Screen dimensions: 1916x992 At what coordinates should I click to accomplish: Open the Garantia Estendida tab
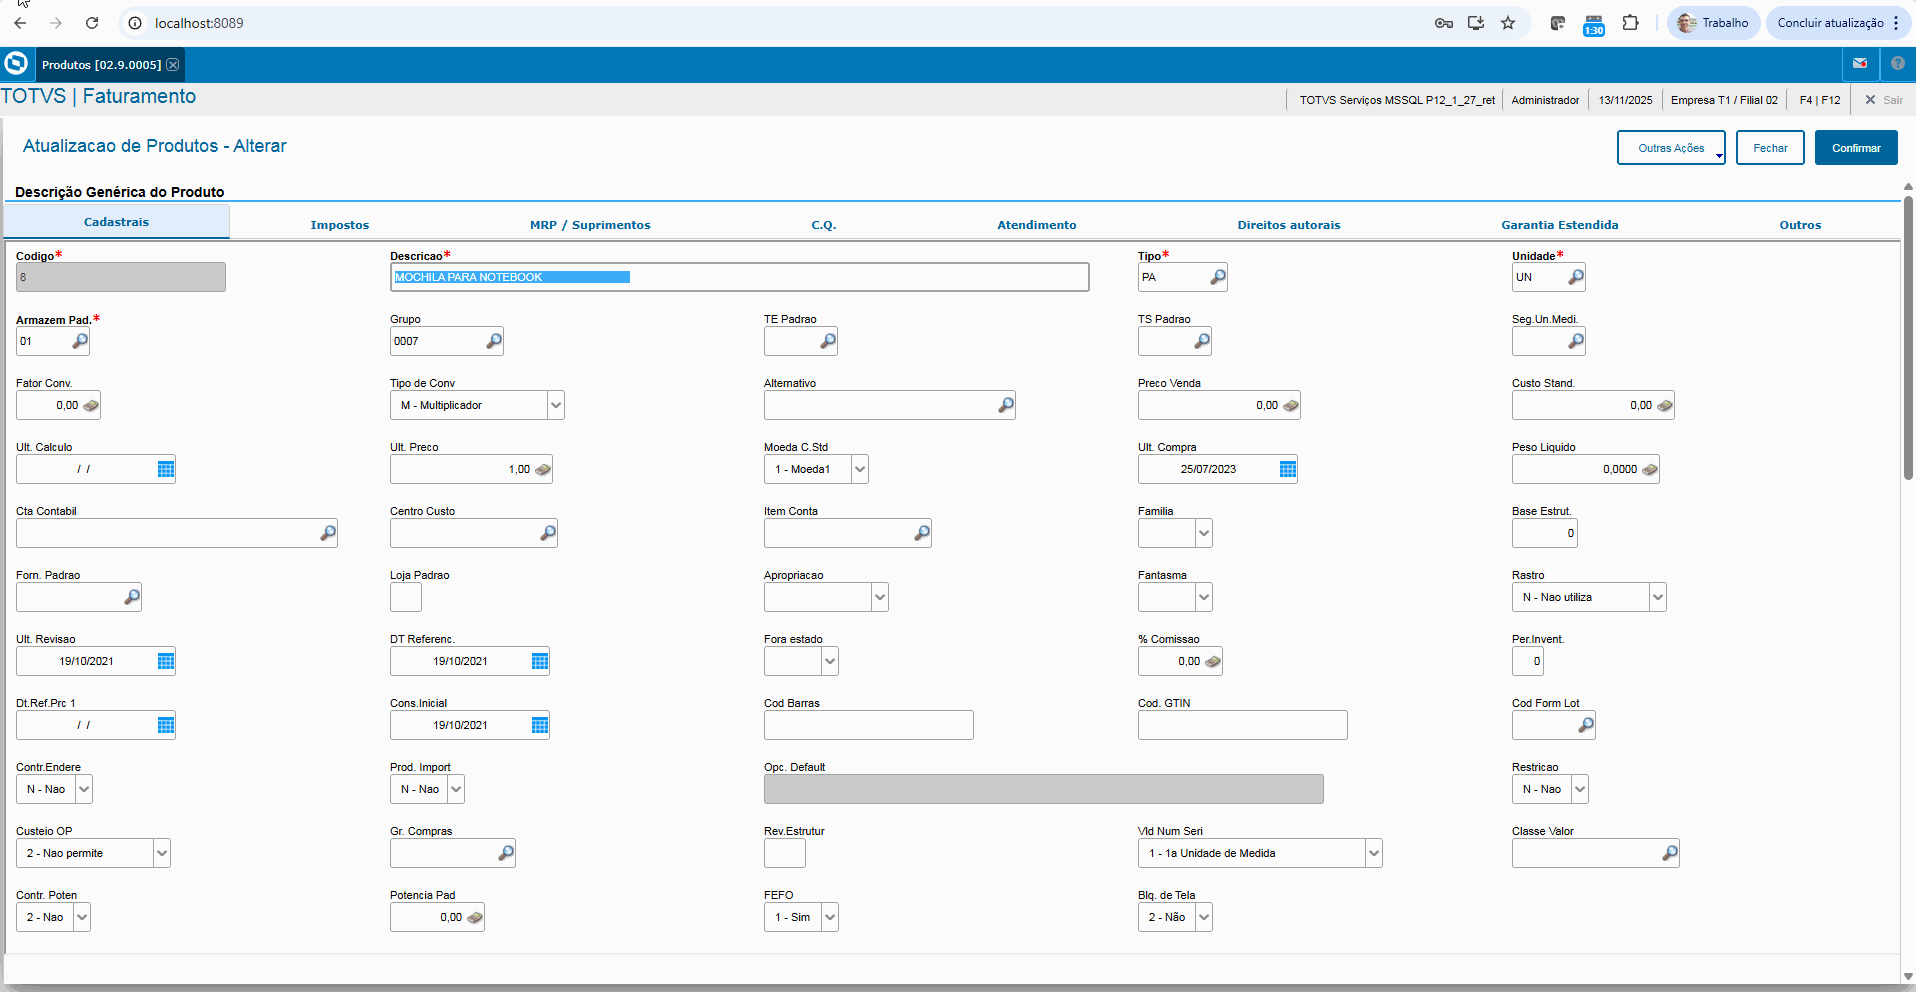coord(1560,225)
